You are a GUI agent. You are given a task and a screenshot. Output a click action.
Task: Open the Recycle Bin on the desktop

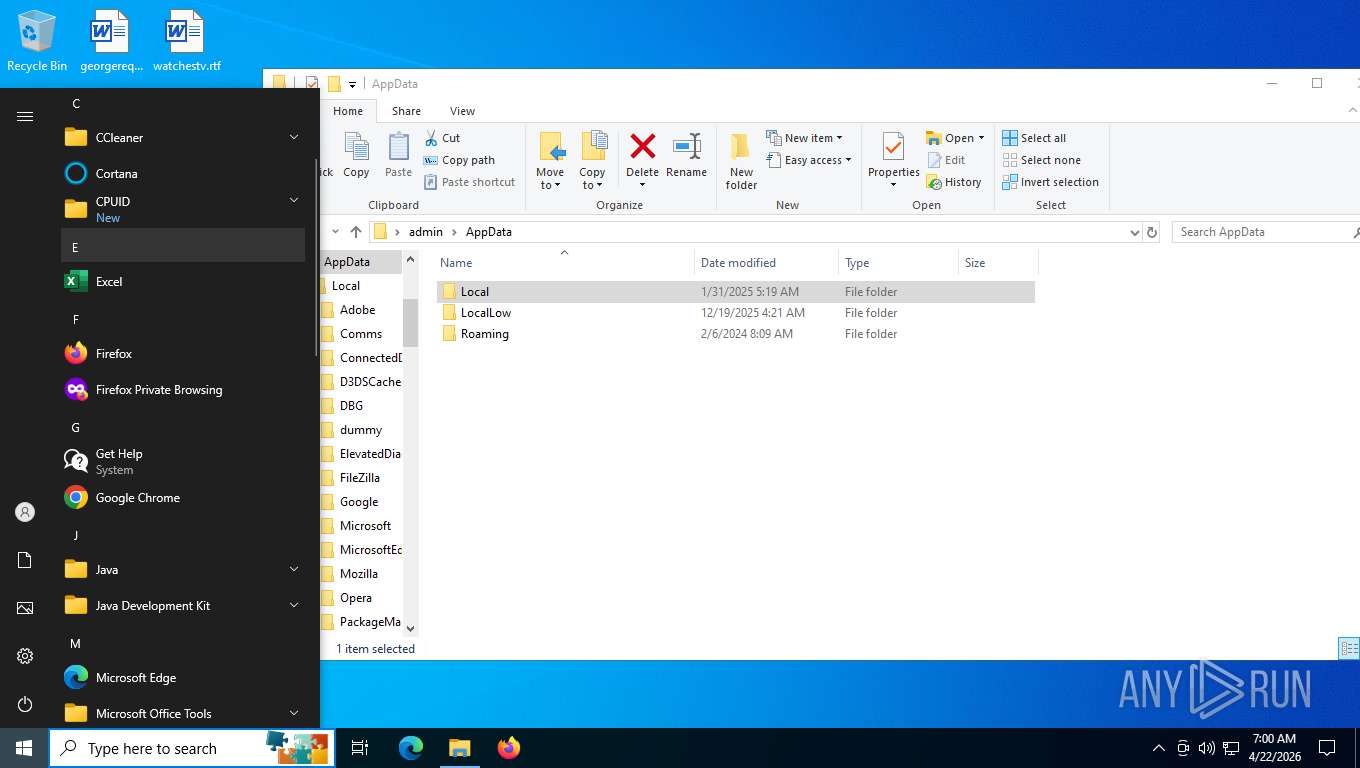37,42
